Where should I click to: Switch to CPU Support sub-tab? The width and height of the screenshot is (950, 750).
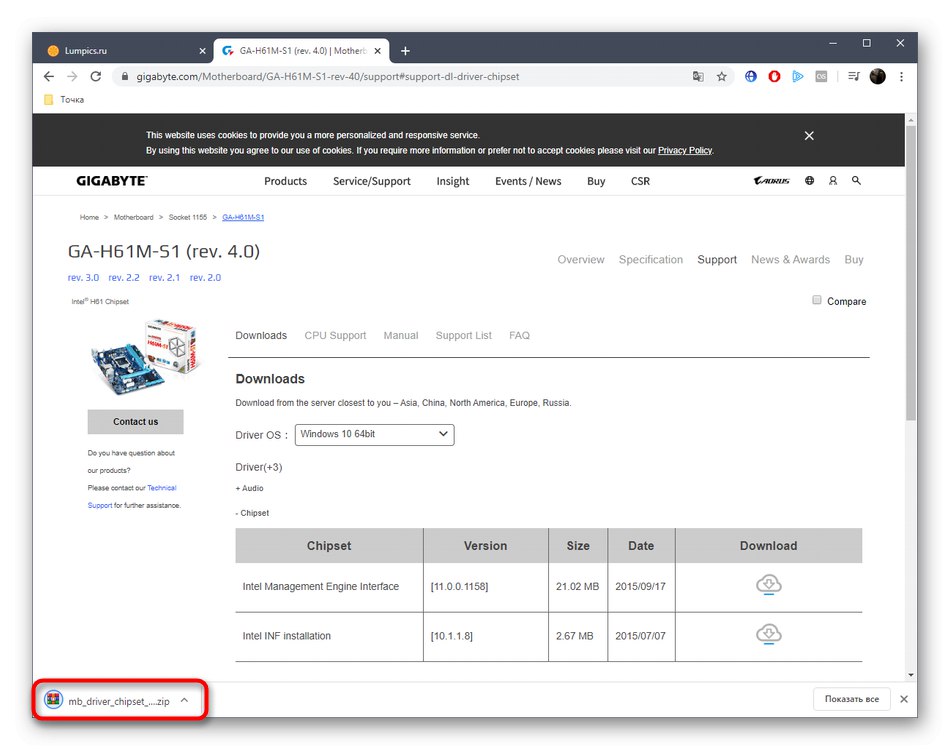[x=335, y=336]
